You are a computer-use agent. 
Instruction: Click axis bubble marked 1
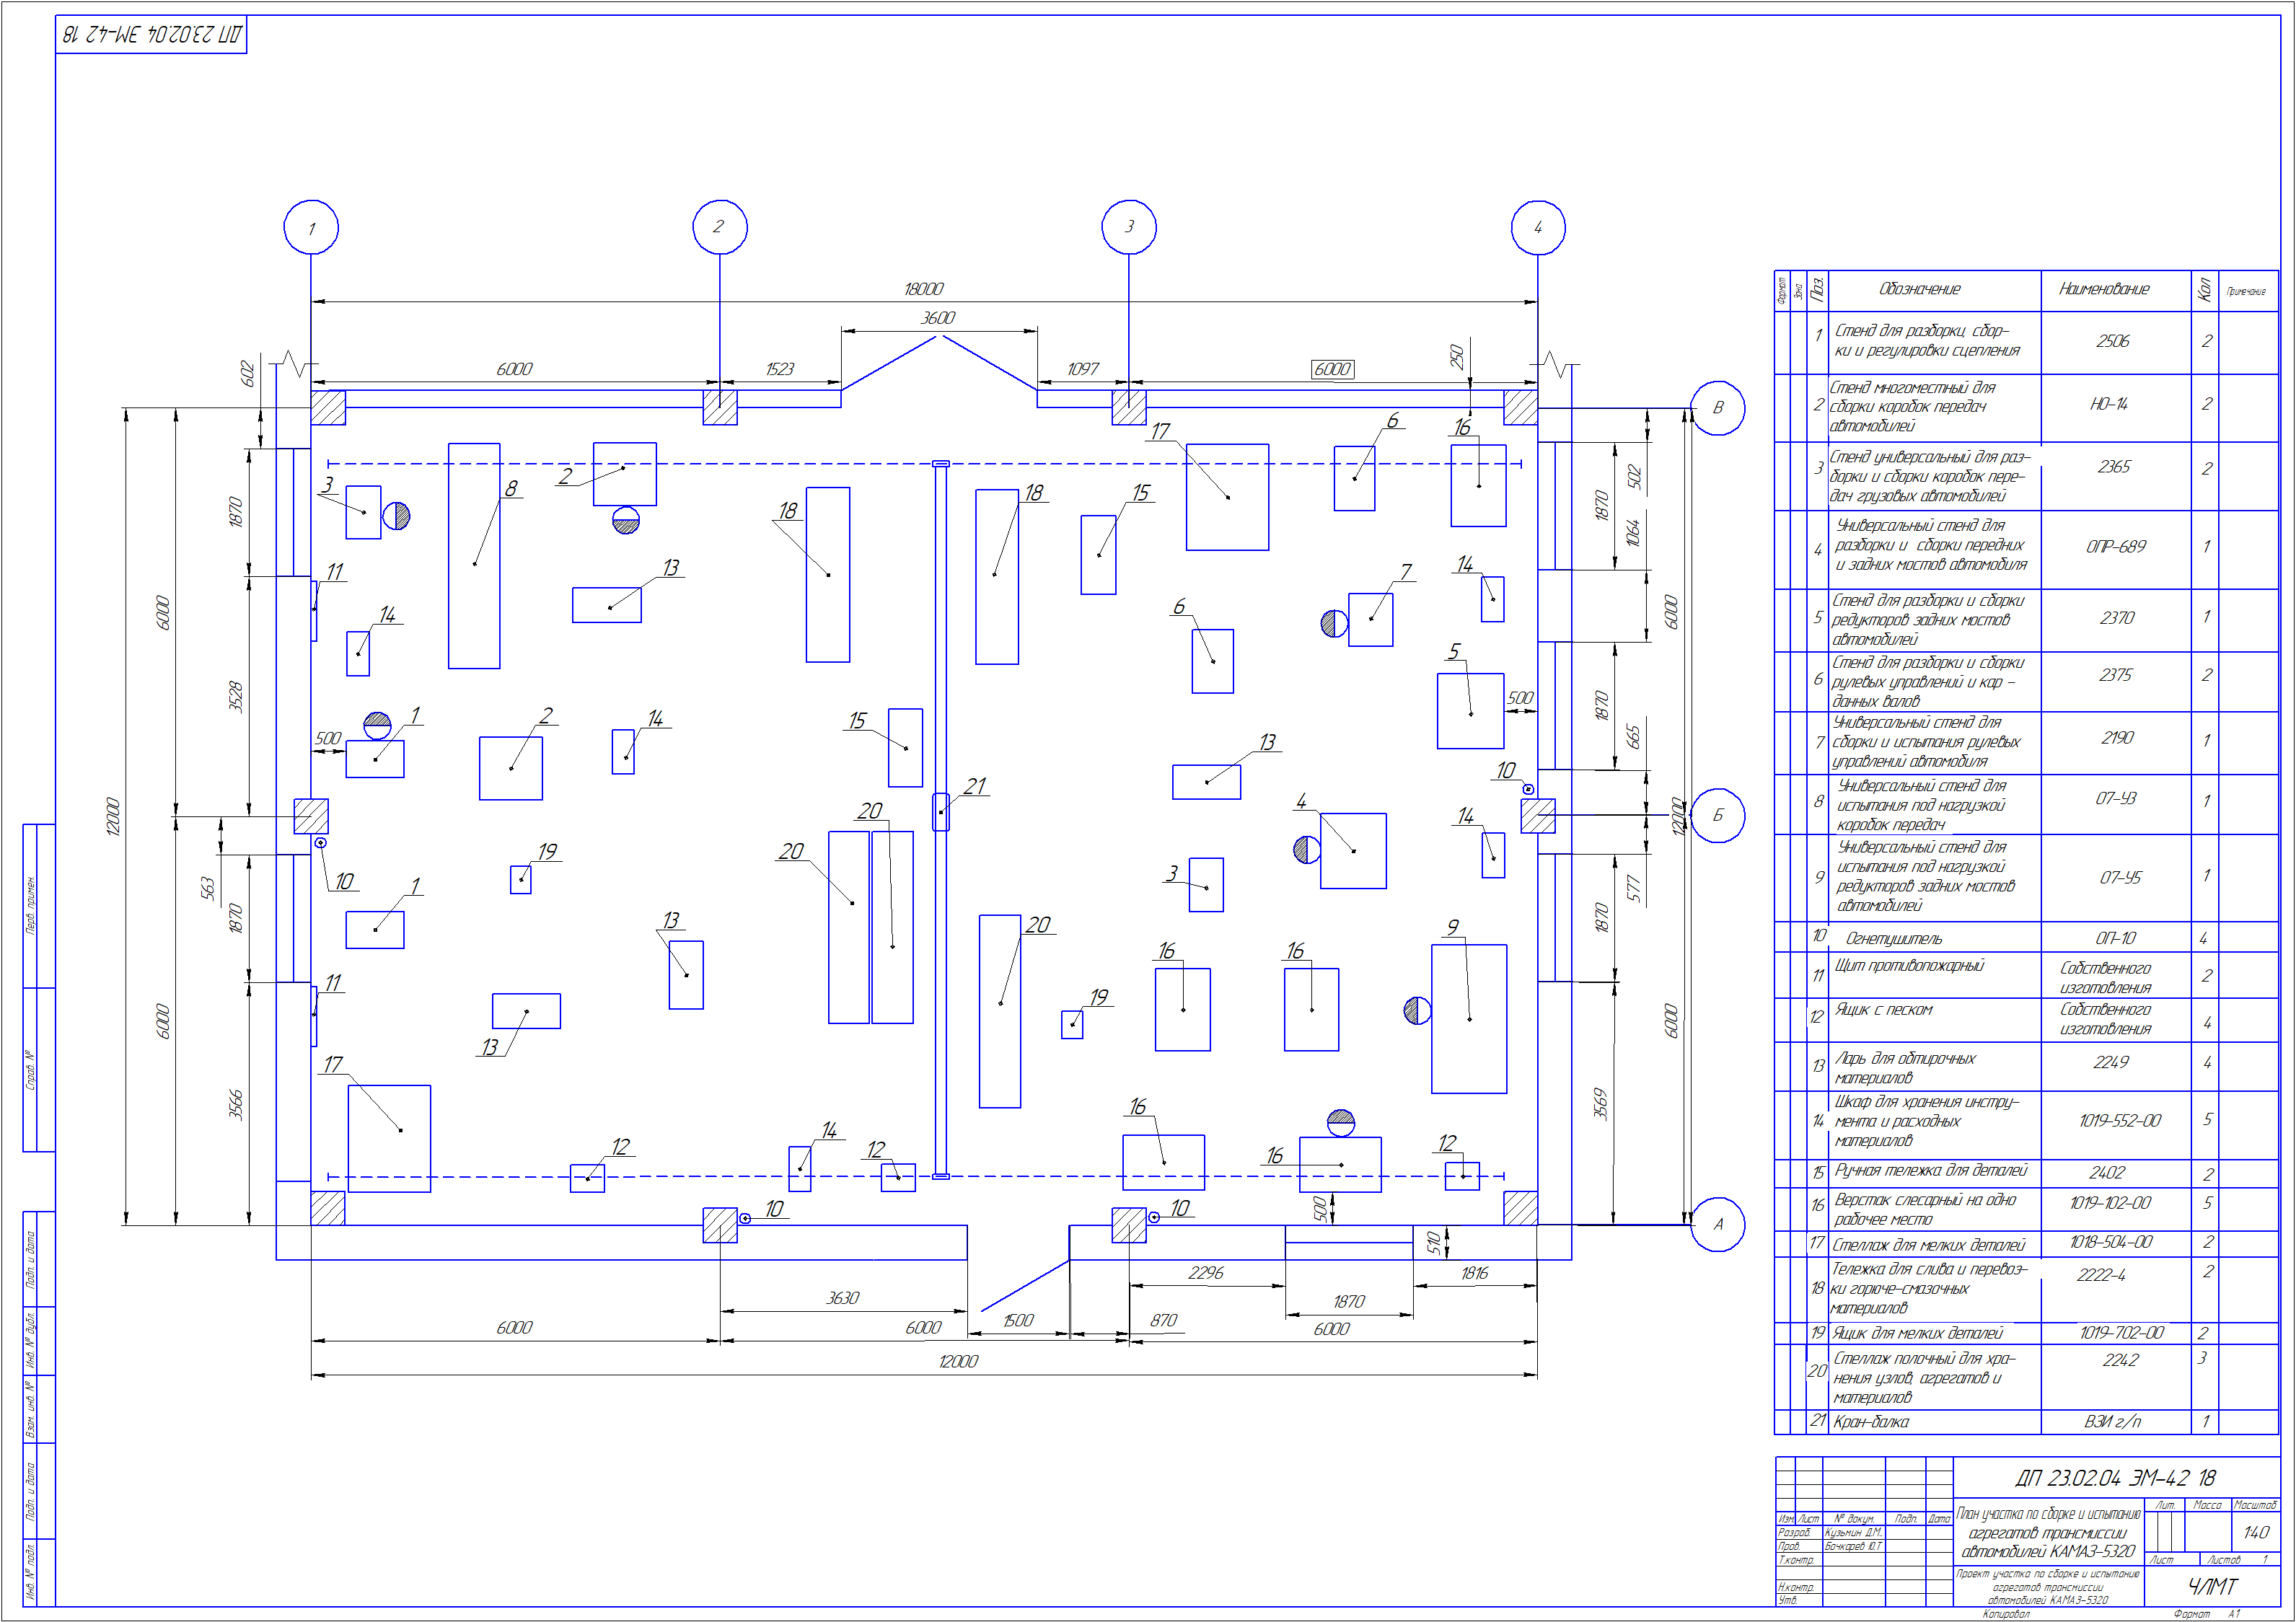pyautogui.click(x=311, y=227)
